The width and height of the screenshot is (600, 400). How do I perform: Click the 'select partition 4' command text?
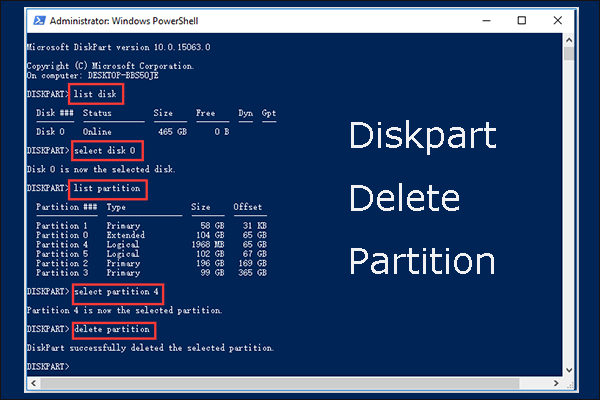[116, 292]
